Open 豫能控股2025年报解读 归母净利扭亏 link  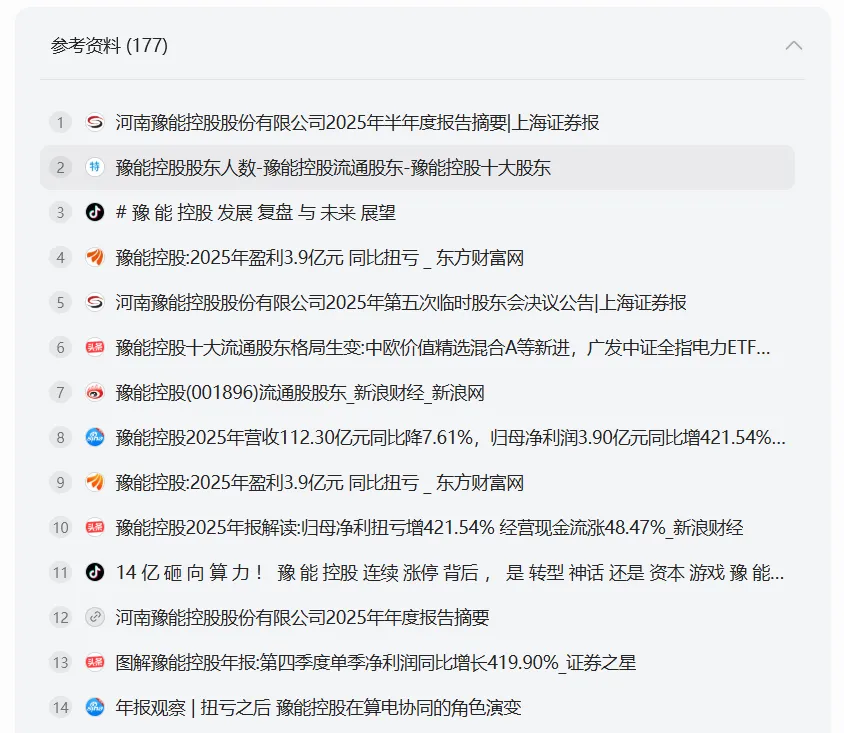(x=429, y=527)
